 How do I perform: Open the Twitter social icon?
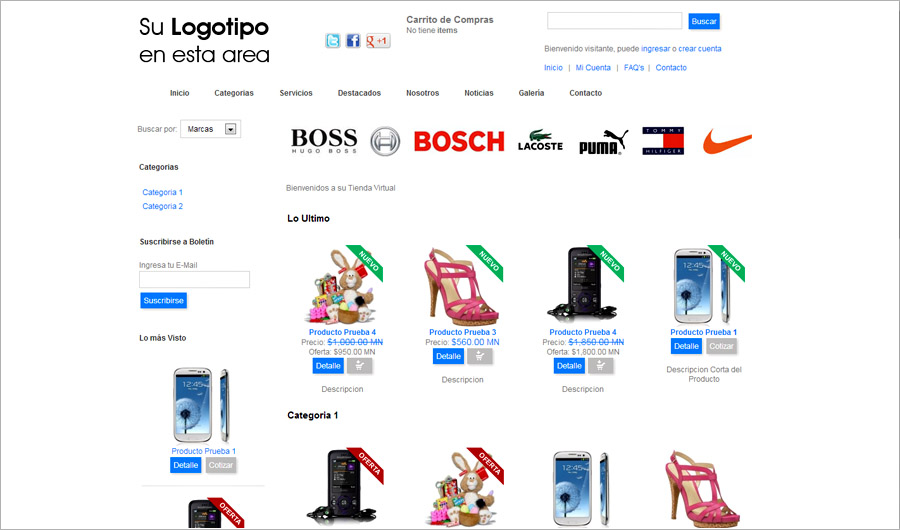(x=333, y=41)
